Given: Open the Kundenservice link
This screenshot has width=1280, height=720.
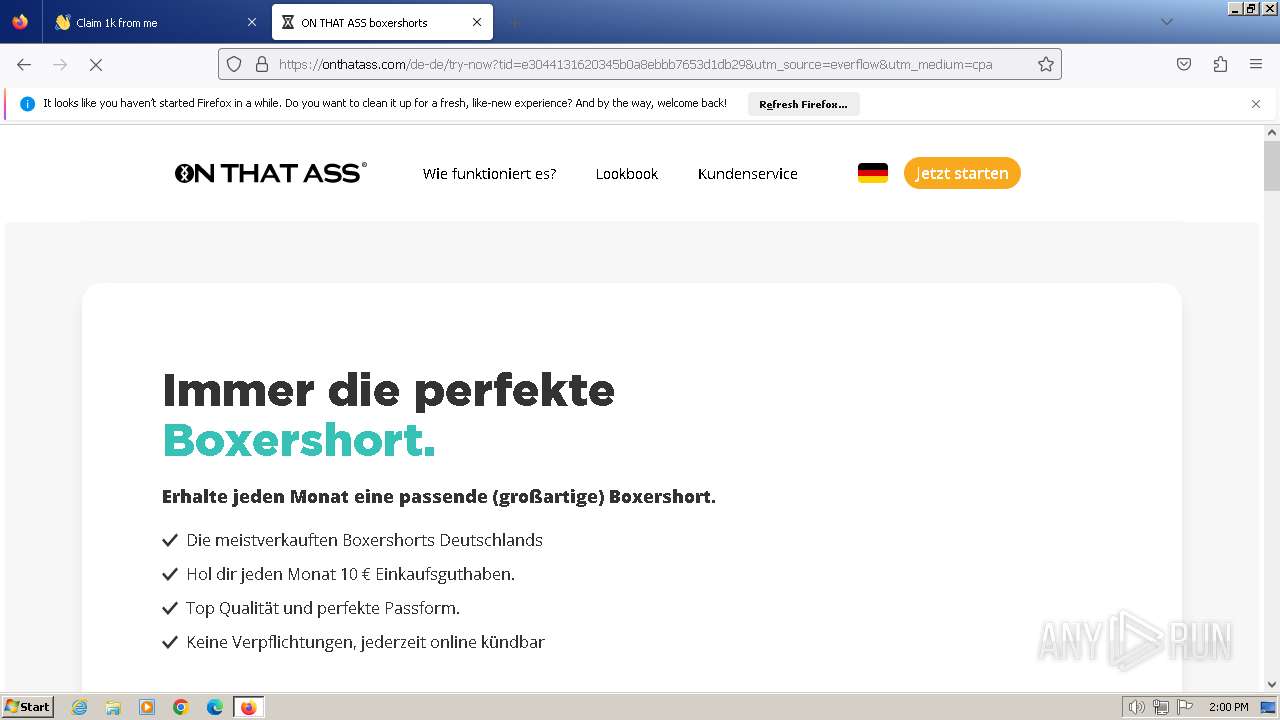Looking at the screenshot, I should (748, 173).
